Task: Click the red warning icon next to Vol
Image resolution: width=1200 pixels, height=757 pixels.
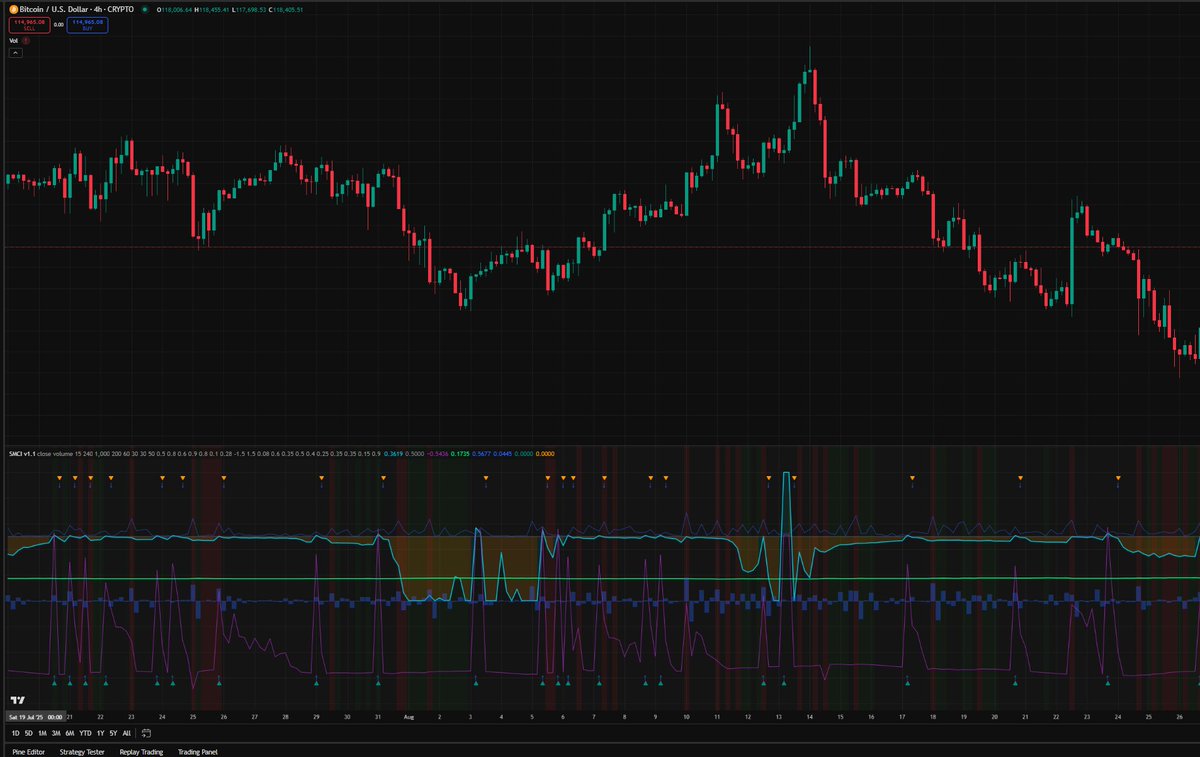Action: click(26, 41)
